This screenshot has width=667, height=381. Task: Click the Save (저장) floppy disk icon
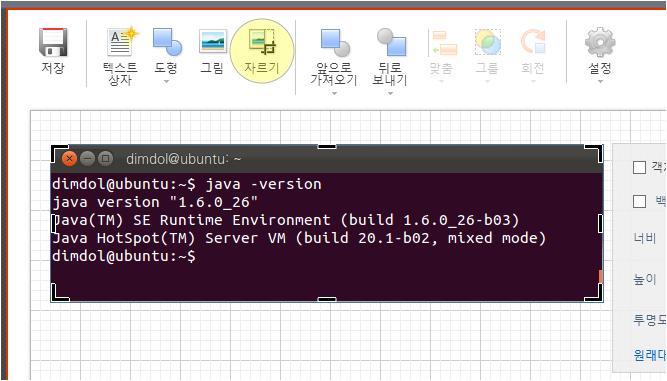(x=53, y=42)
